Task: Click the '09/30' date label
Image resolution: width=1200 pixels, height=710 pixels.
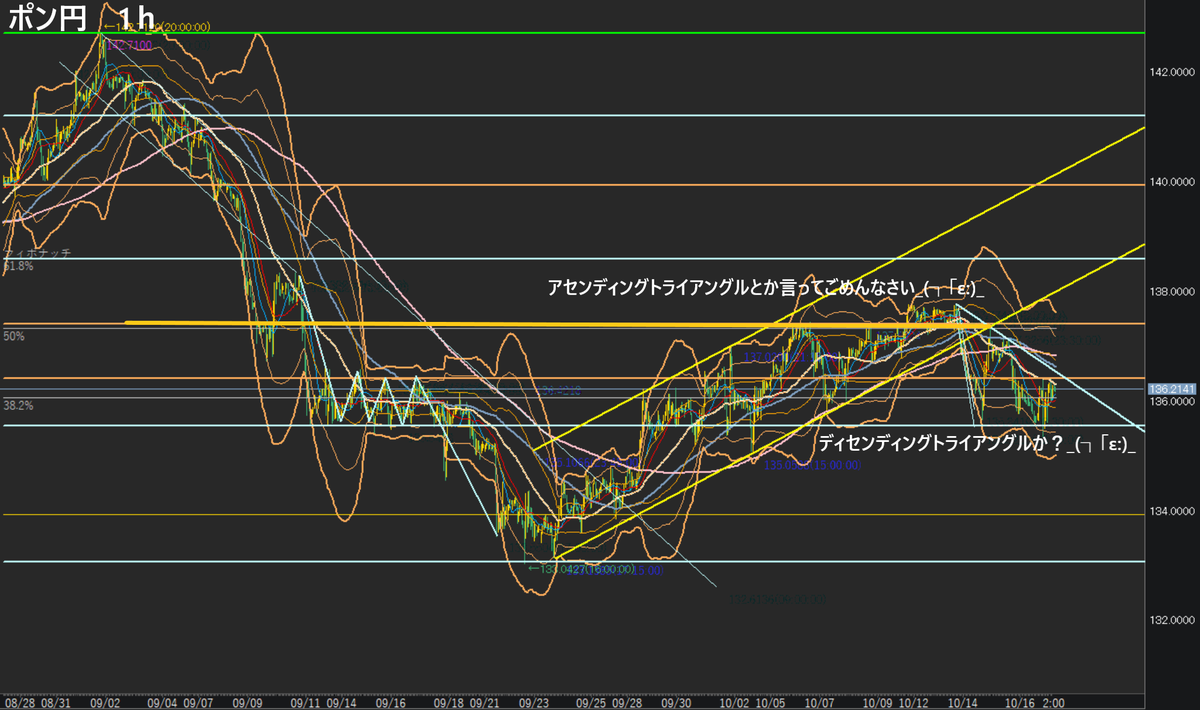Action: tap(677, 703)
